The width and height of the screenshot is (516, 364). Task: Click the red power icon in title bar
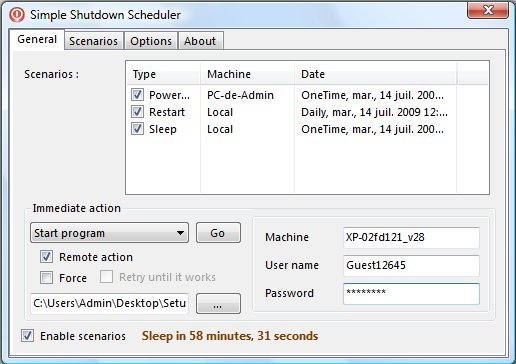[17, 15]
